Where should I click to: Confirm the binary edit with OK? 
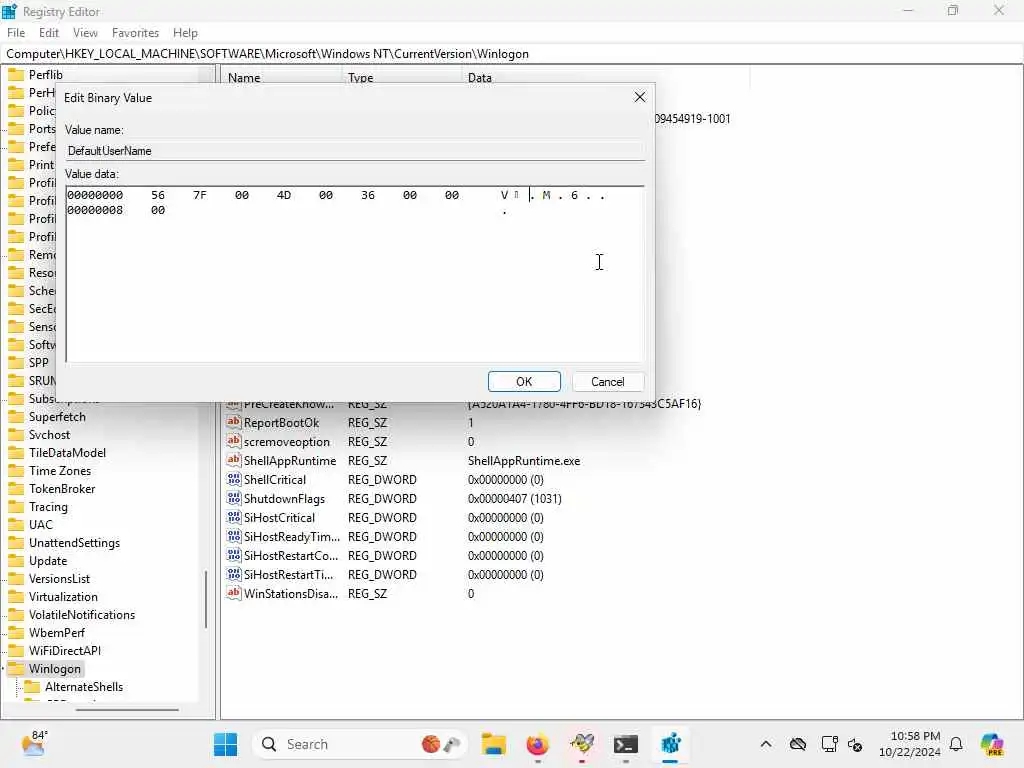524,381
